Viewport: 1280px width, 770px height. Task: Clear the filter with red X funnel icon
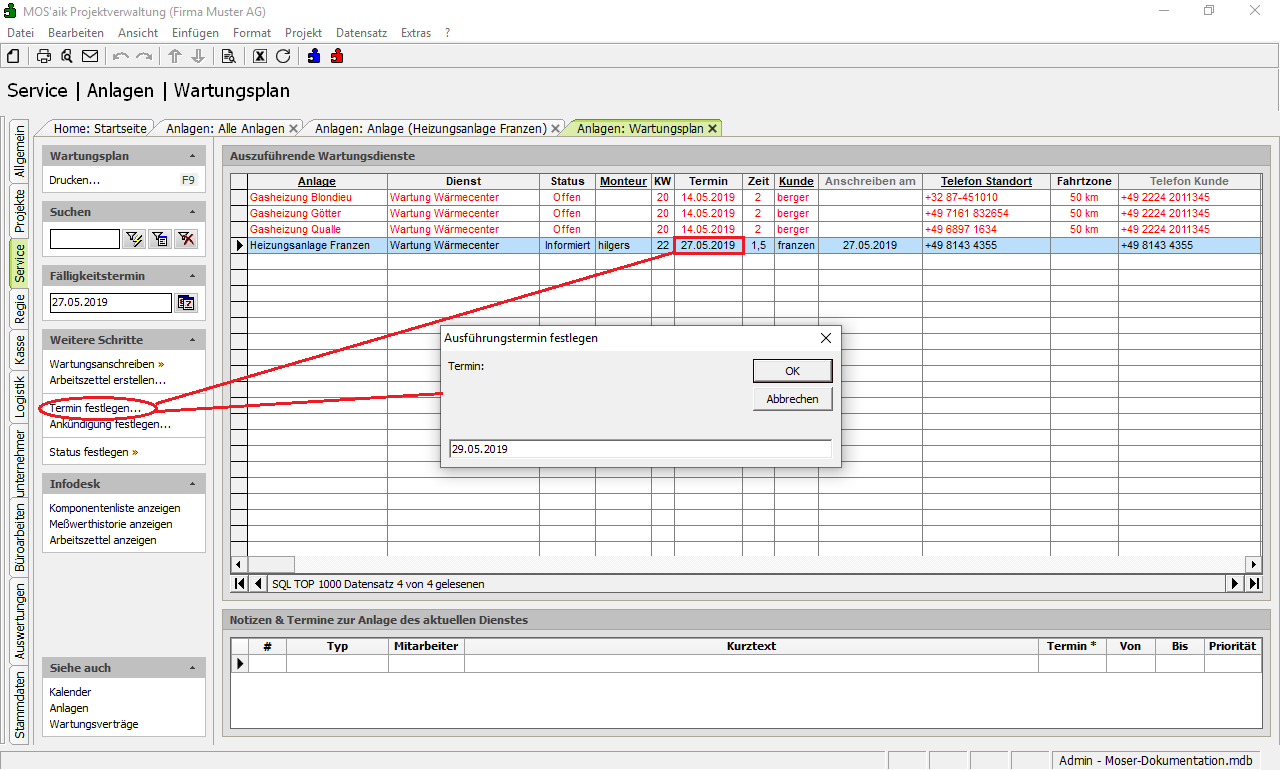(186, 239)
